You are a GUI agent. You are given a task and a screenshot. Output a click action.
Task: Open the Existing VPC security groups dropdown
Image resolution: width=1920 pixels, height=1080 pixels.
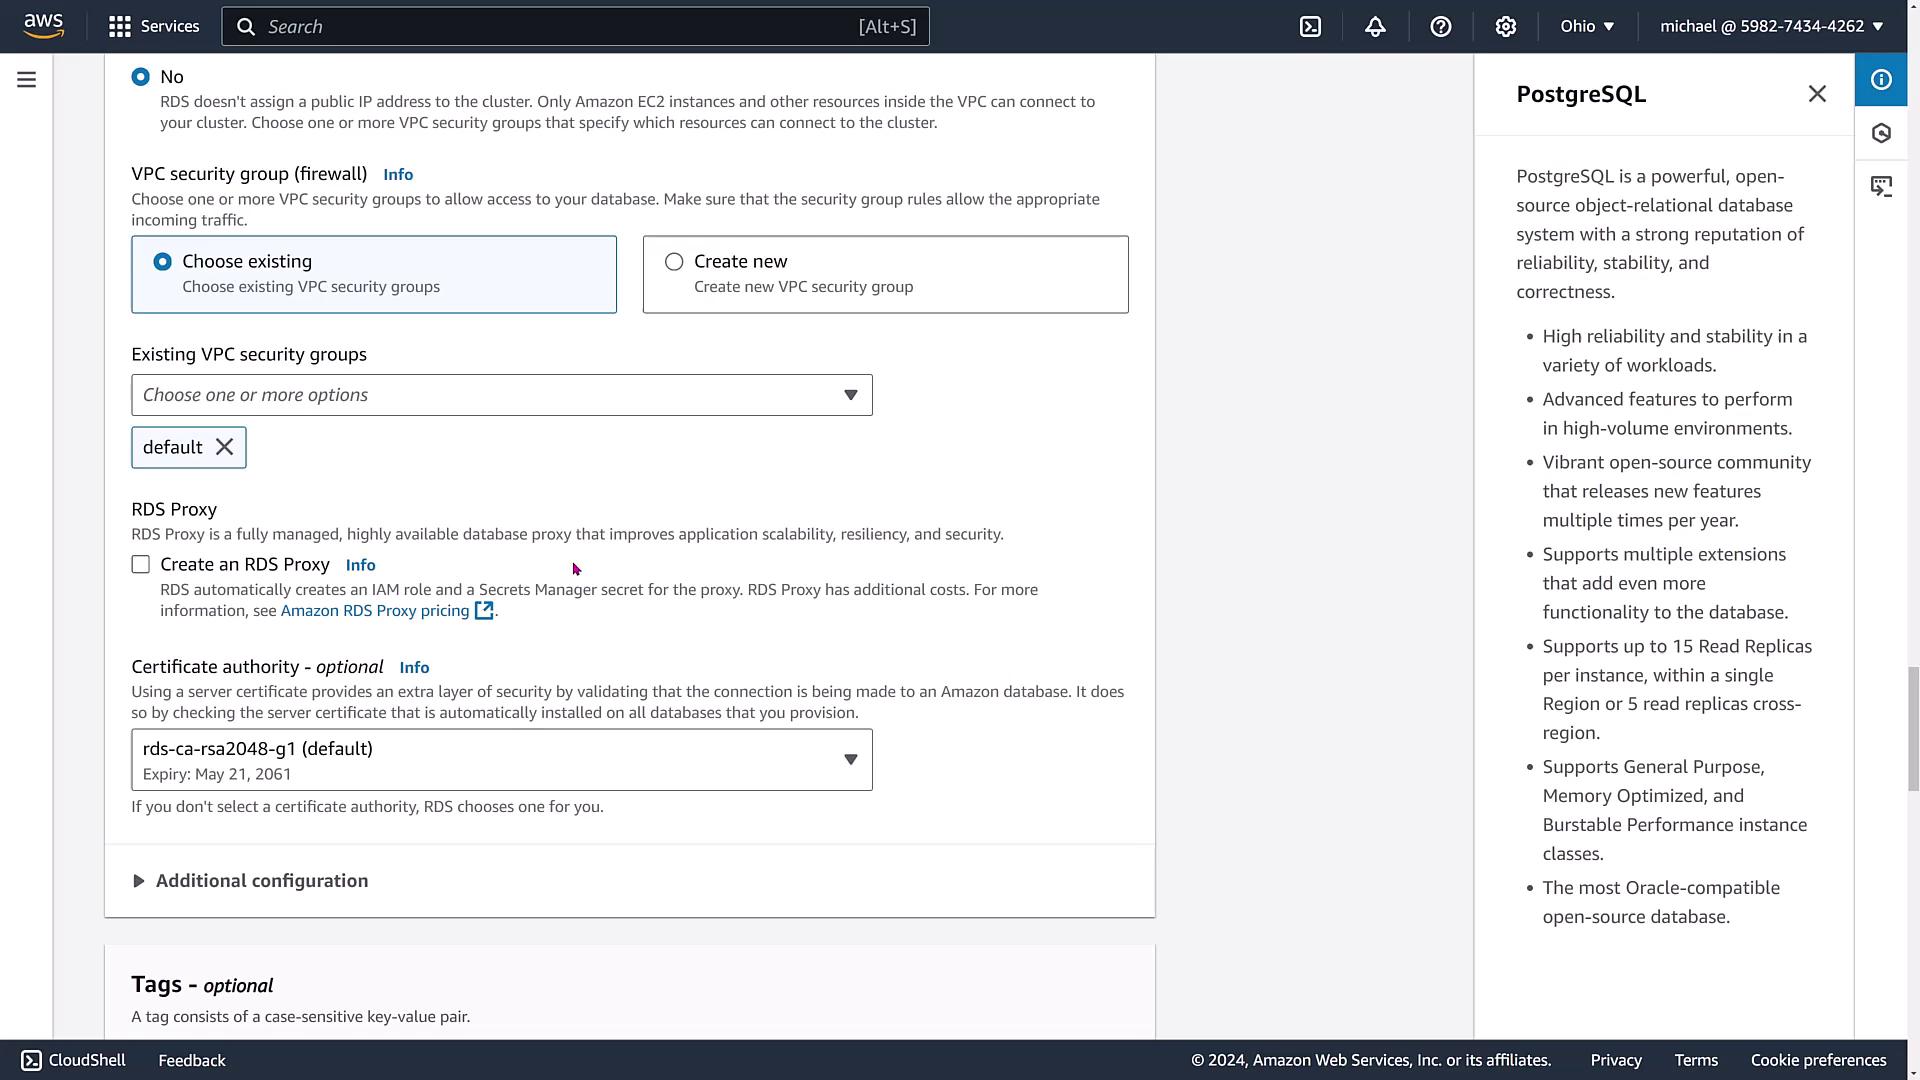point(501,395)
